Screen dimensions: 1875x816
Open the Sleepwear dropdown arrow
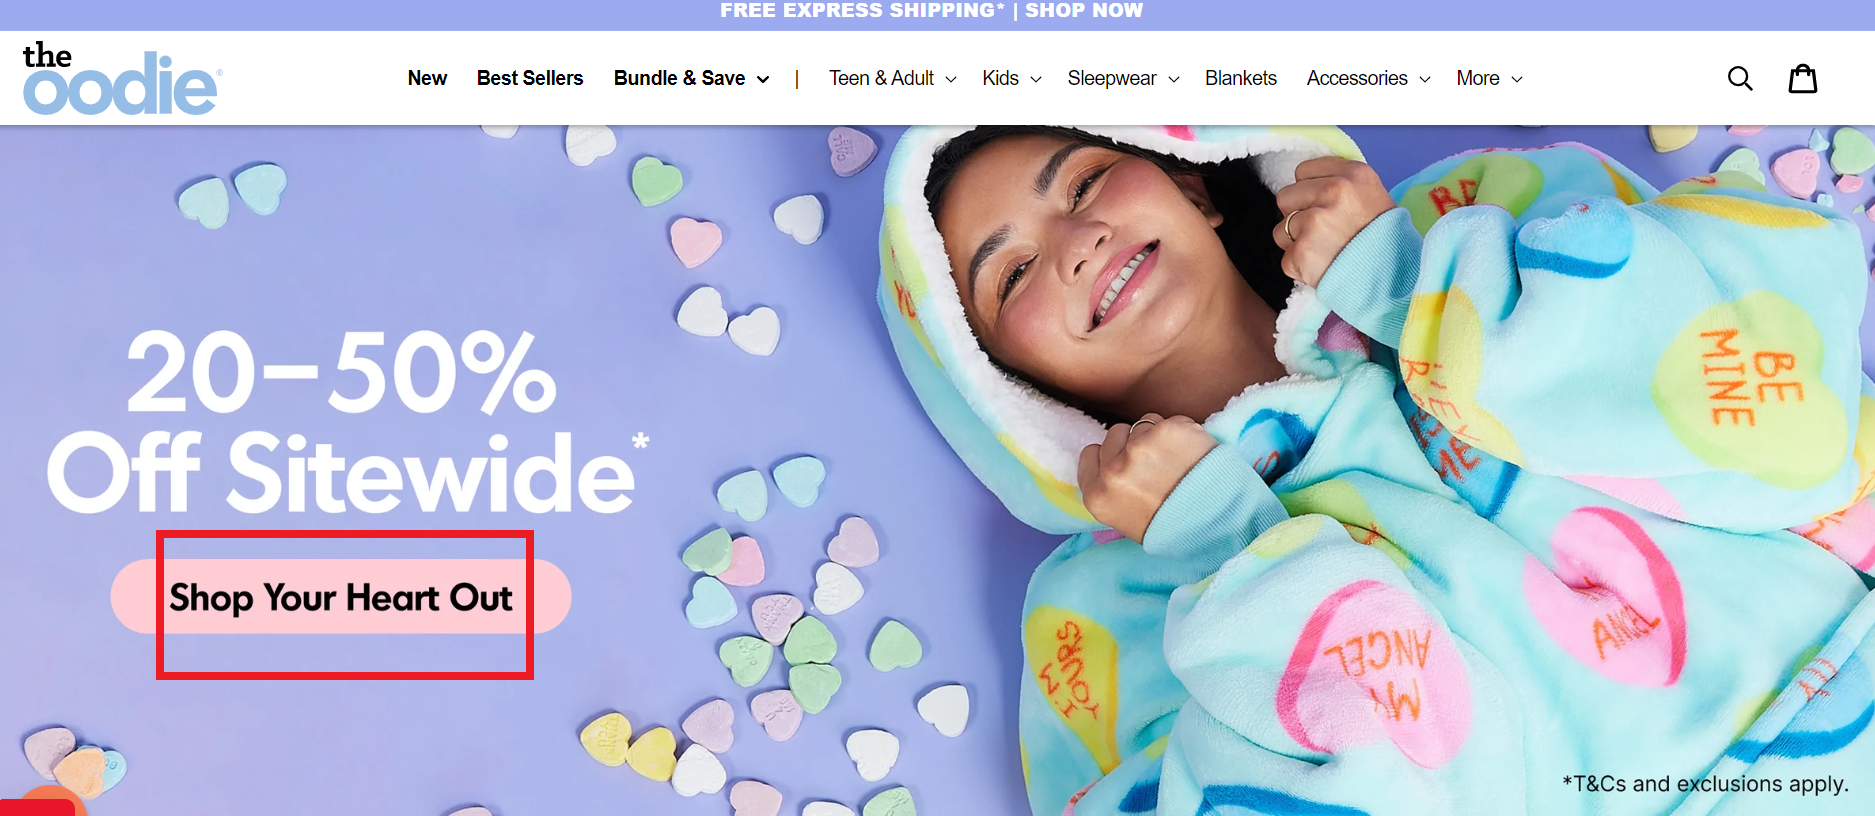click(x=1174, y=79)
